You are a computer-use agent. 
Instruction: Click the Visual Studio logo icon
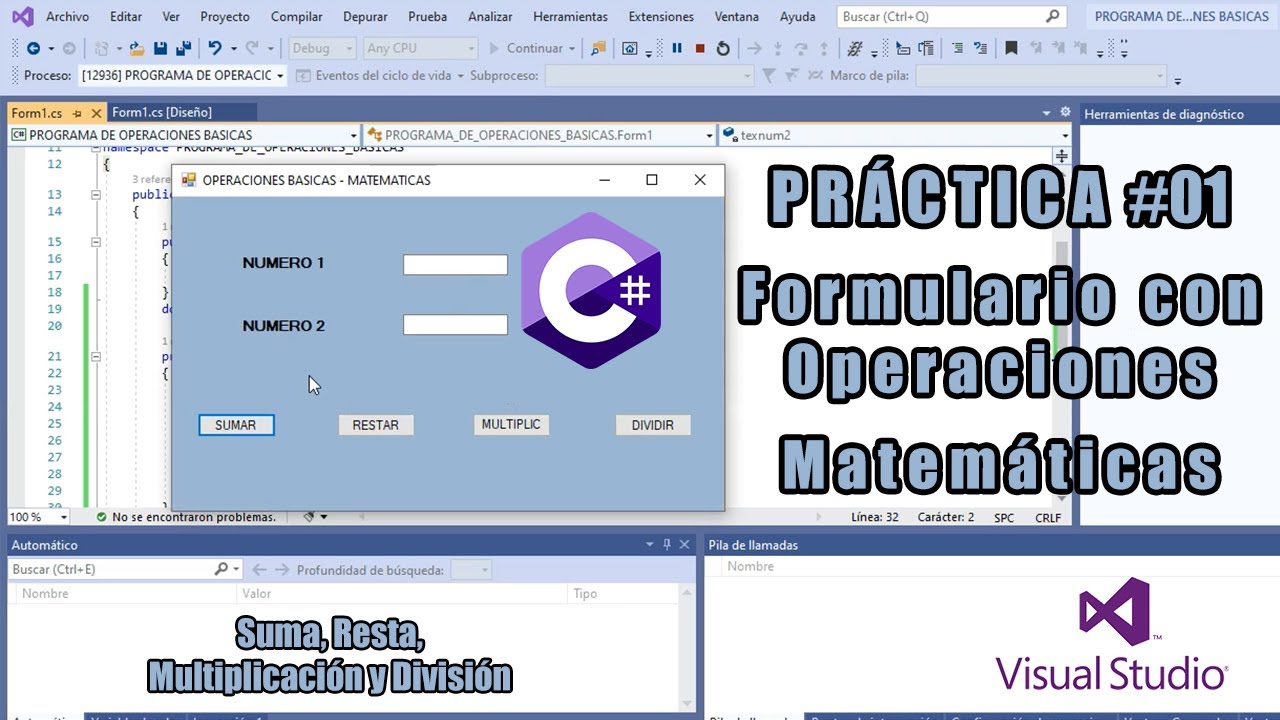click(21, 16)
